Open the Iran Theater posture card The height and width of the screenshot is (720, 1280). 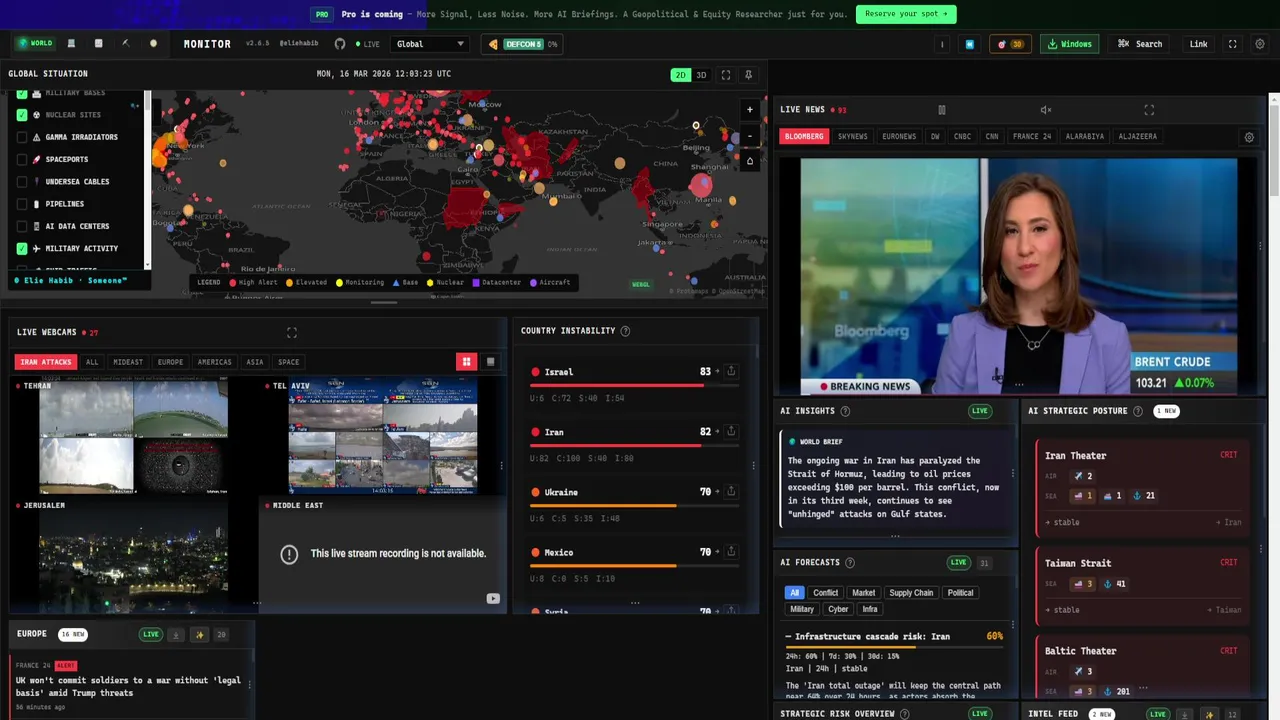tap(1142, 488)
